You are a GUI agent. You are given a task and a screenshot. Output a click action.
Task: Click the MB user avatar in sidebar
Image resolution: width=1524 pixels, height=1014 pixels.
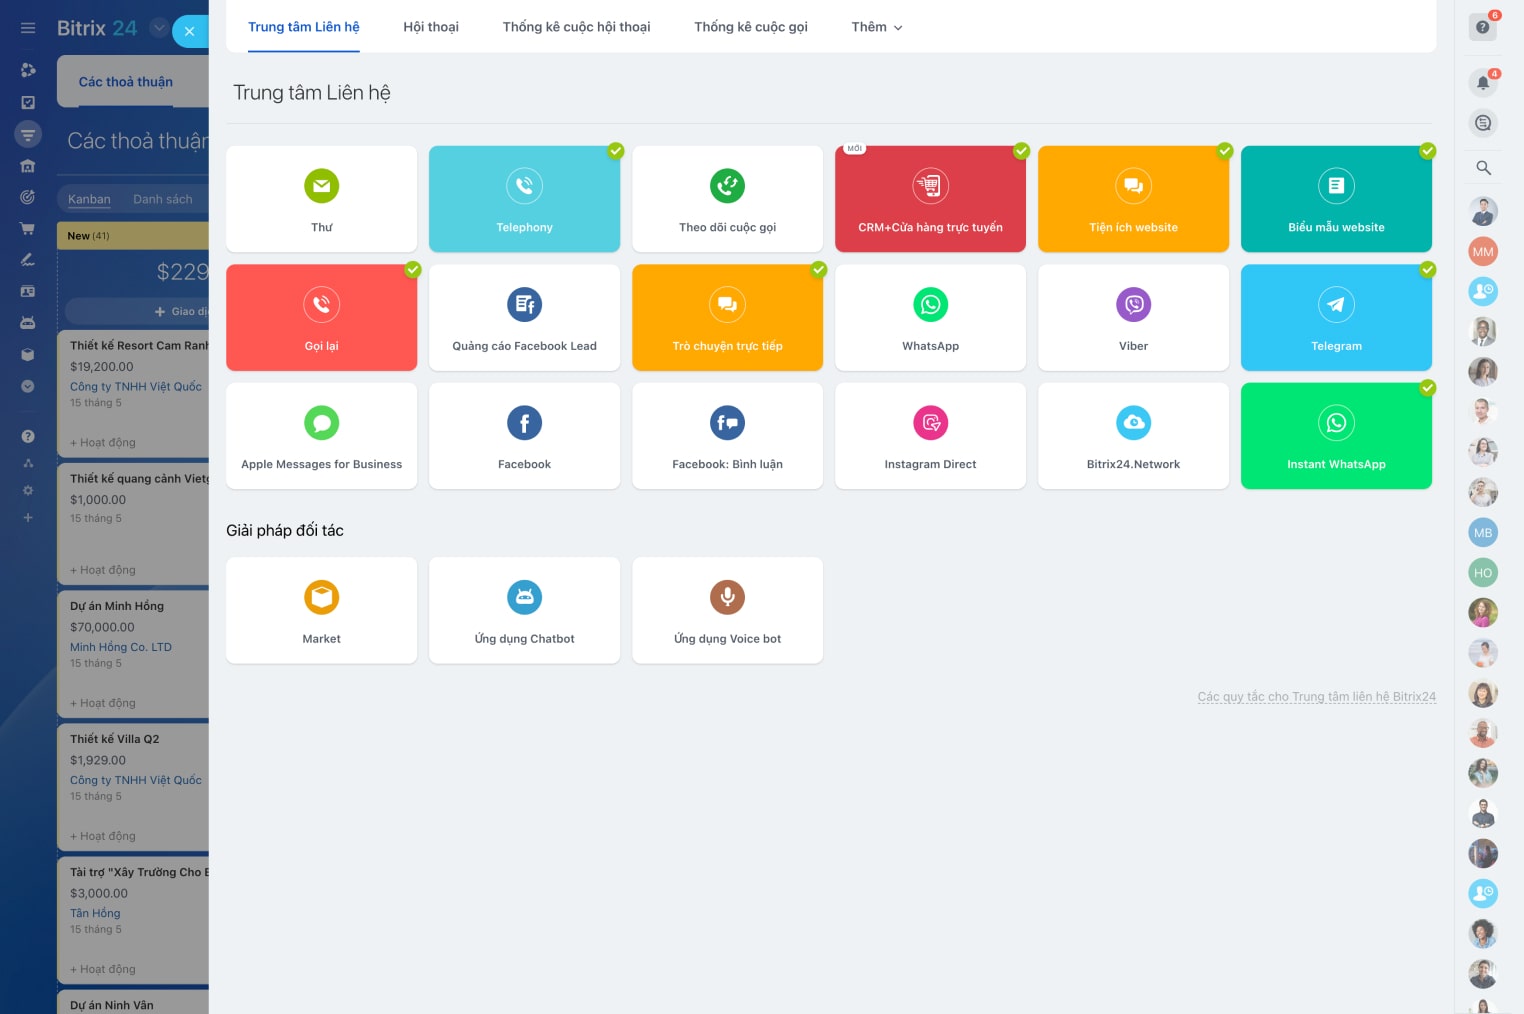coord(1482,533)
